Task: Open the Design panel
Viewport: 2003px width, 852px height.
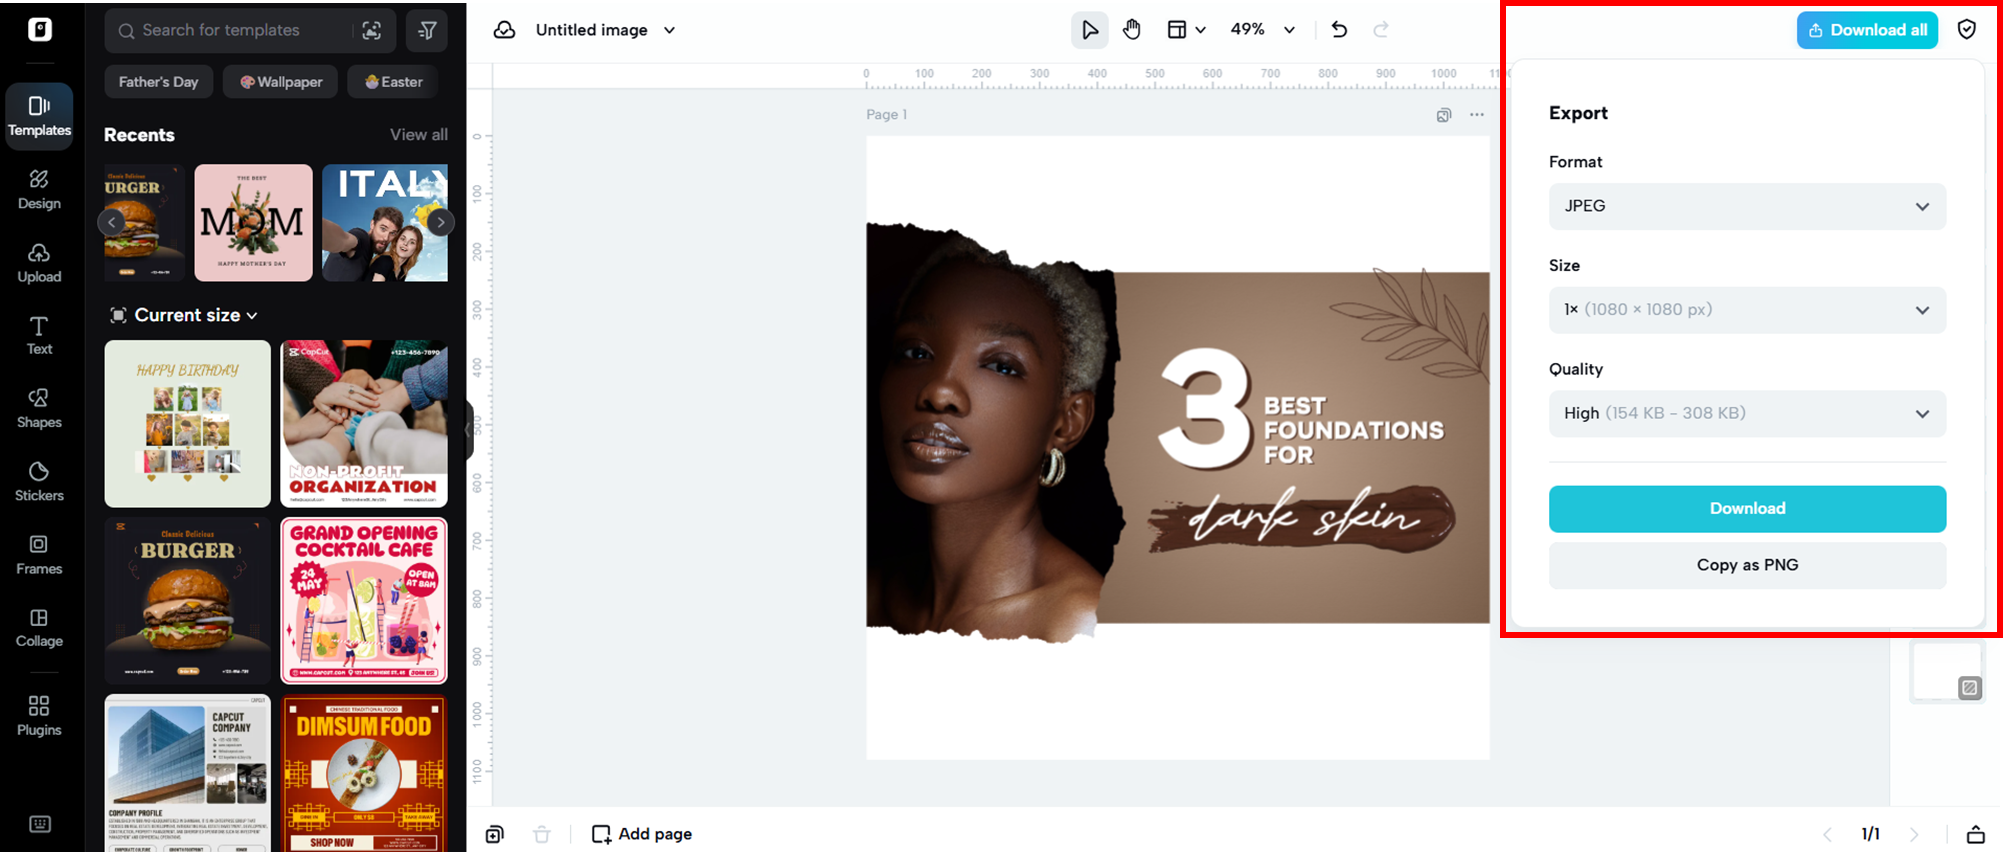Action: click(39, 189)
